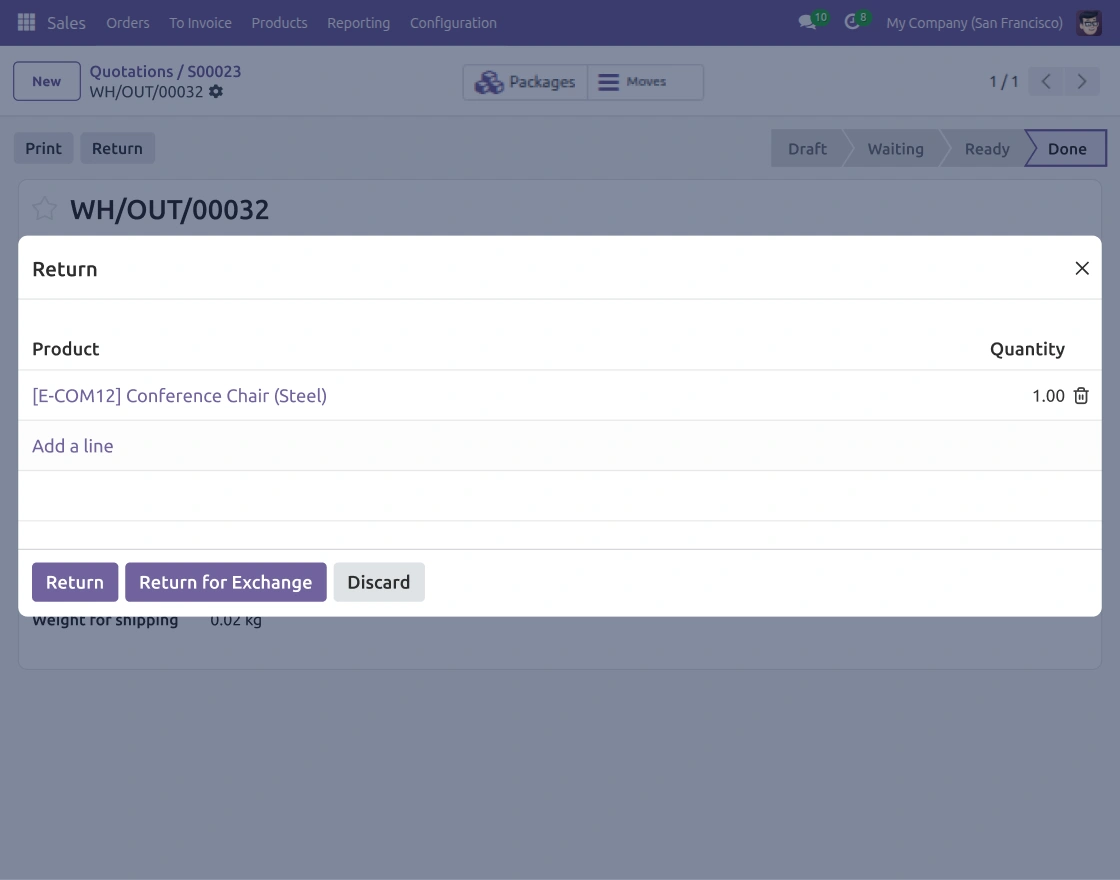Go to the previous record arrow

(1046, 81)
